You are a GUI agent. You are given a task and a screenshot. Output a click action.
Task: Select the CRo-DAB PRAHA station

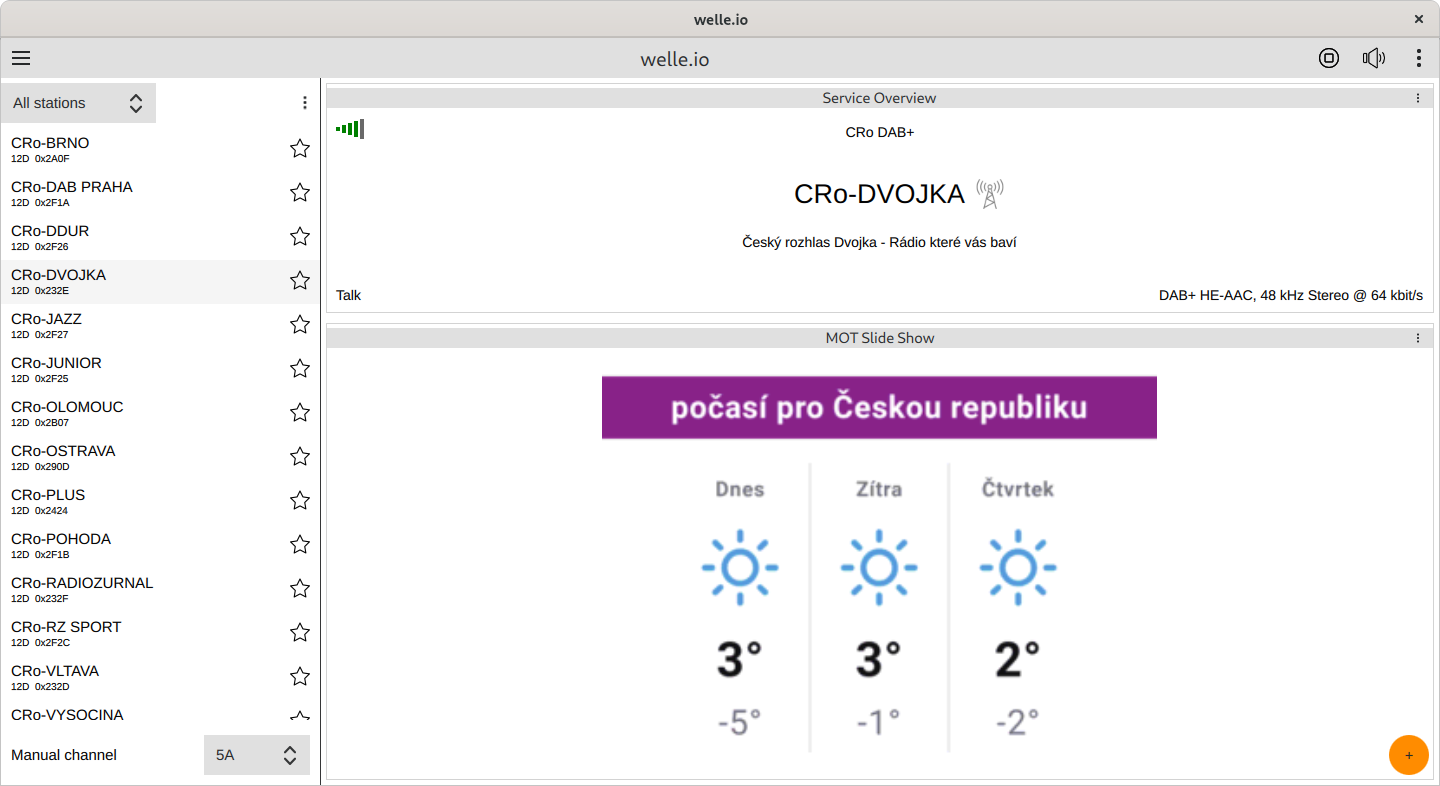160,194
